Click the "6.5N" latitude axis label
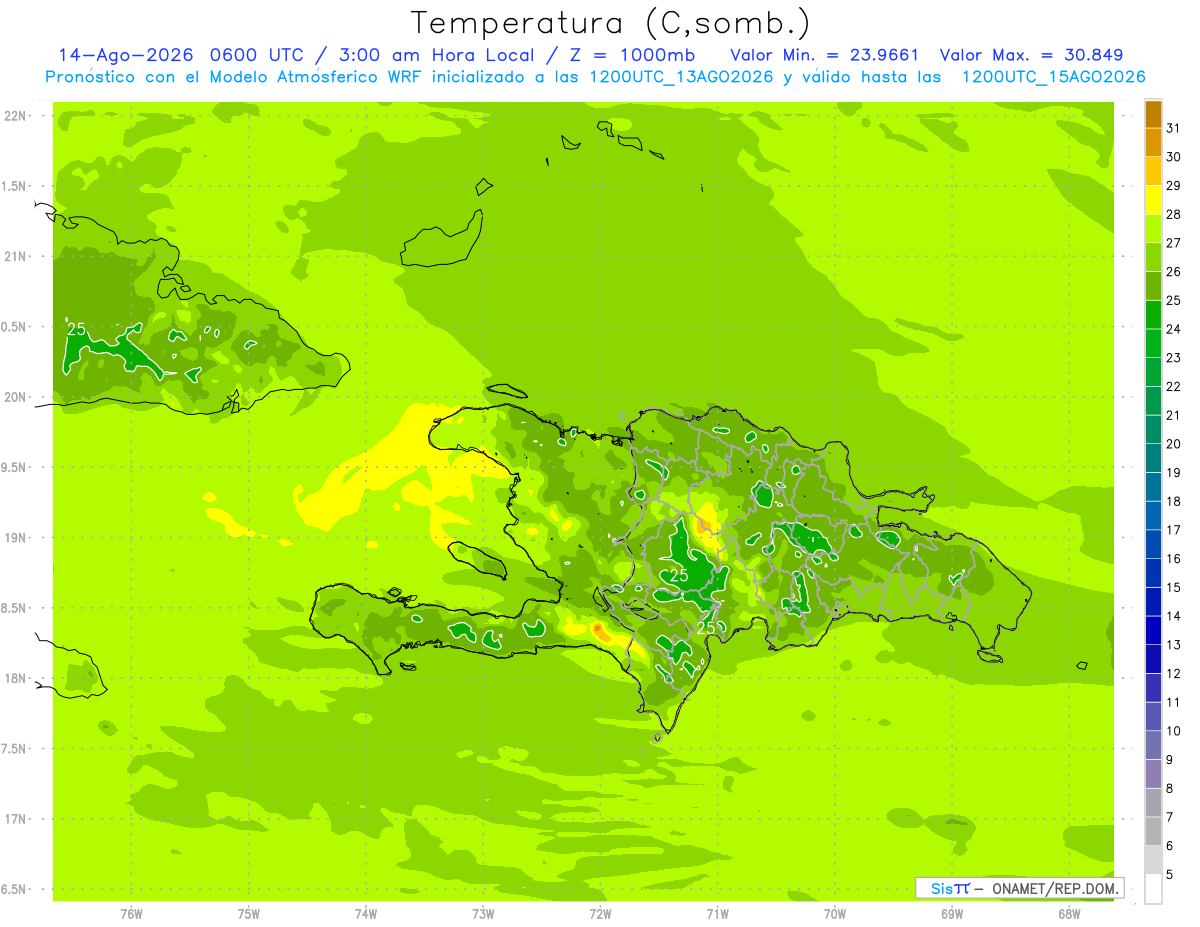Image resolution: width=1200 pixels, height=927 pixels. coord(15,889)
